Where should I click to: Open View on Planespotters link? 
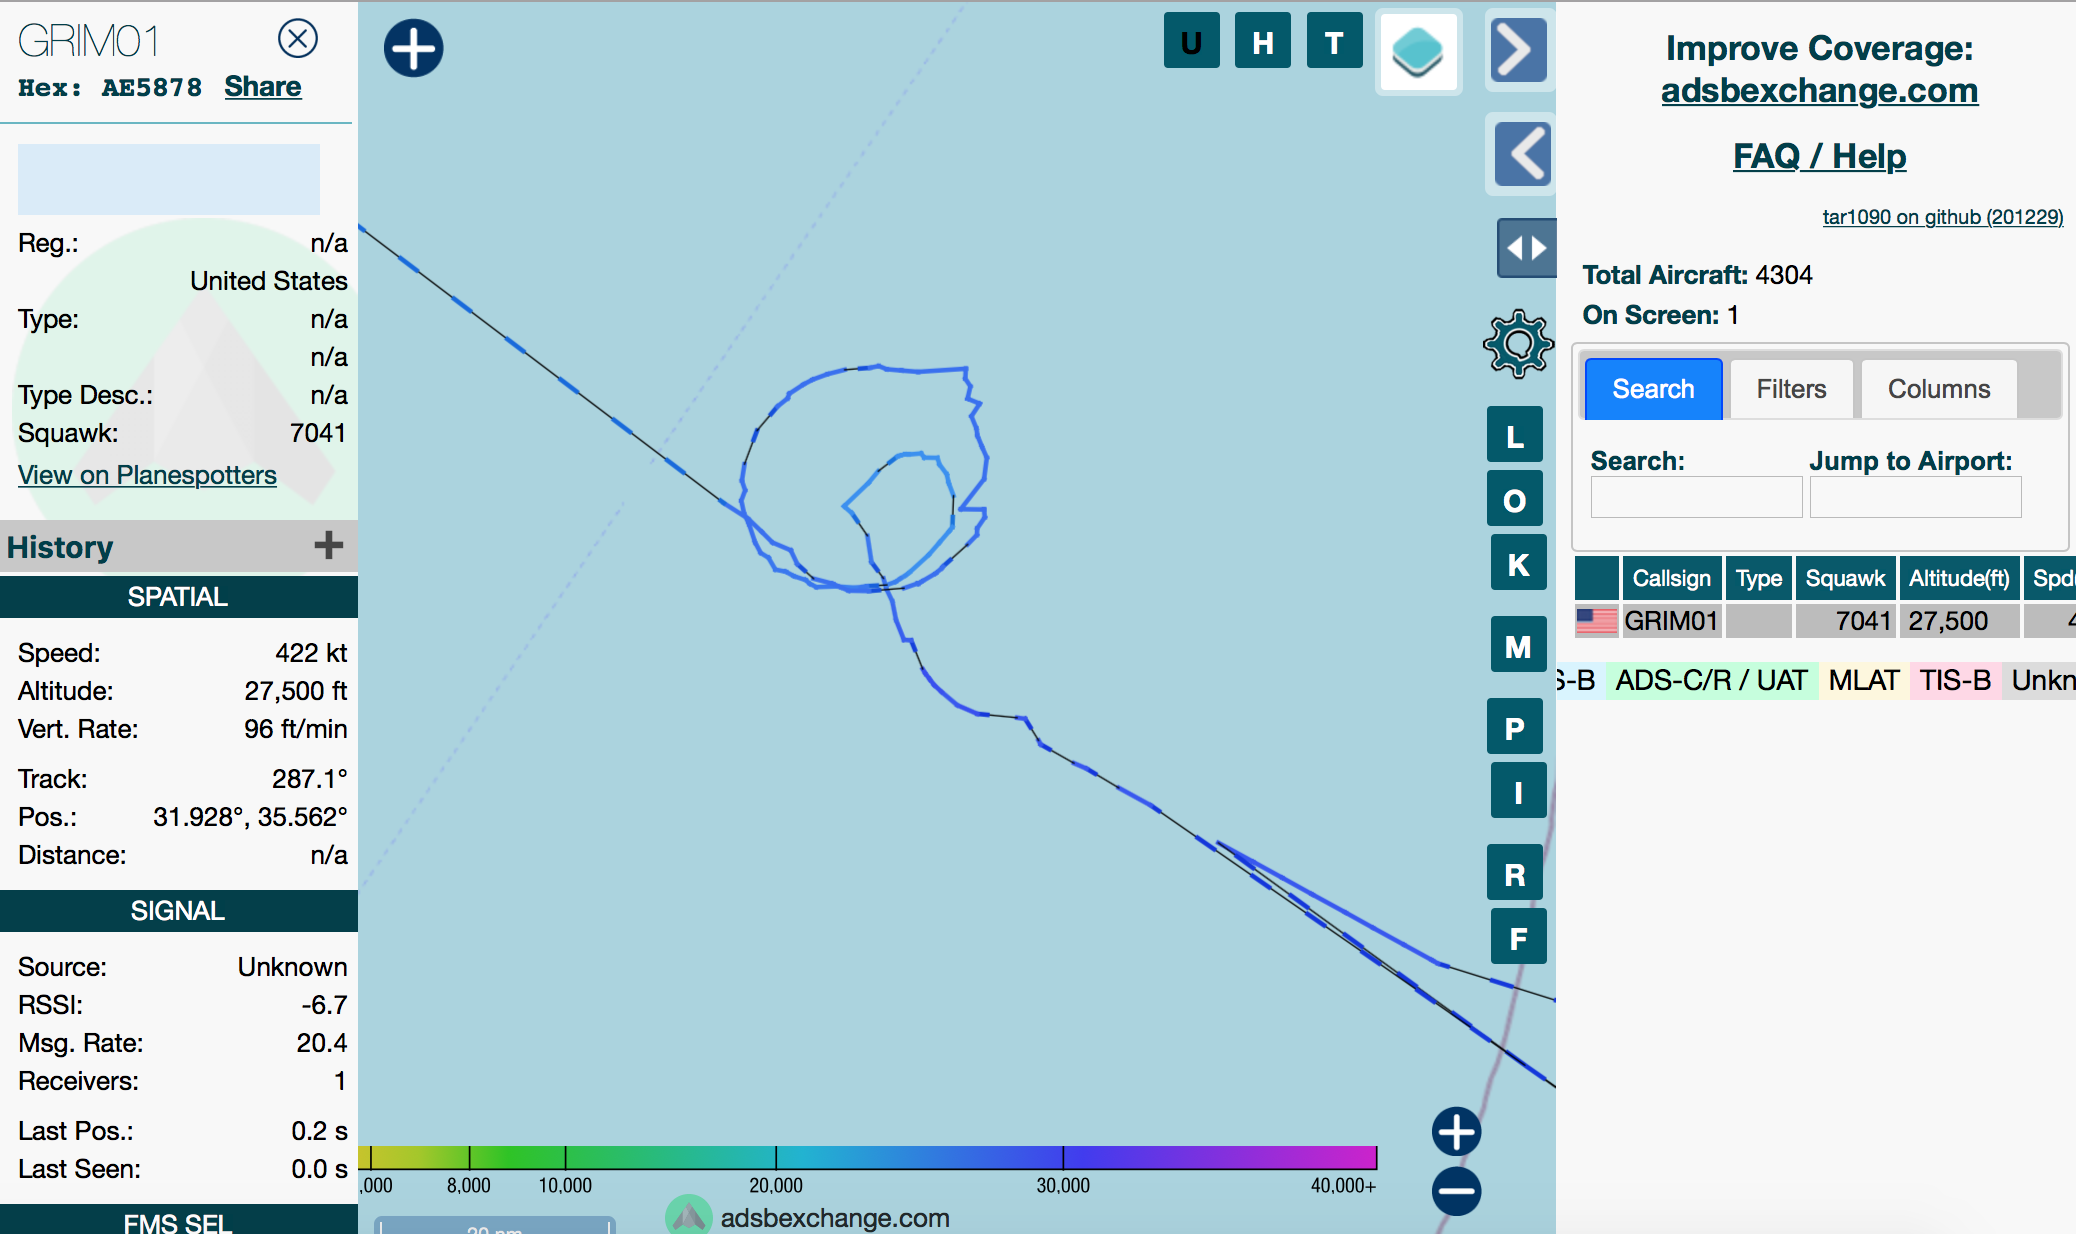(x=147, y=475)
